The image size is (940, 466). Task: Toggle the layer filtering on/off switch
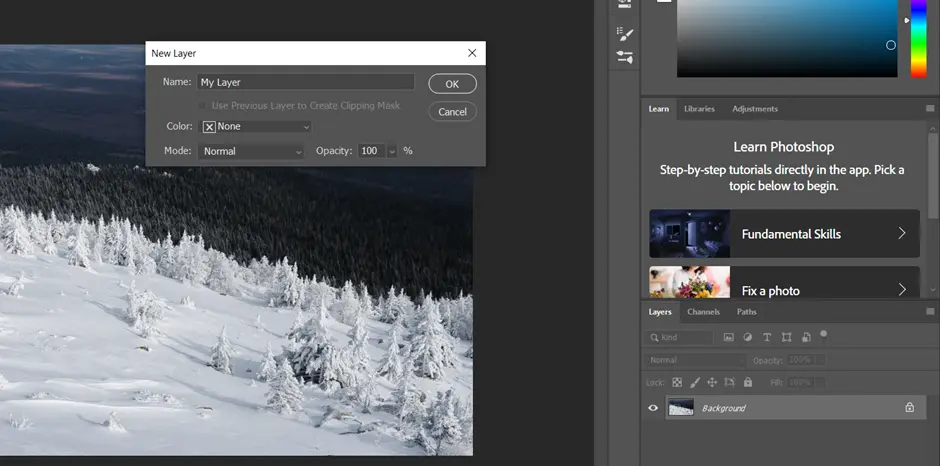pyautogui.click(x=824, y=333)
